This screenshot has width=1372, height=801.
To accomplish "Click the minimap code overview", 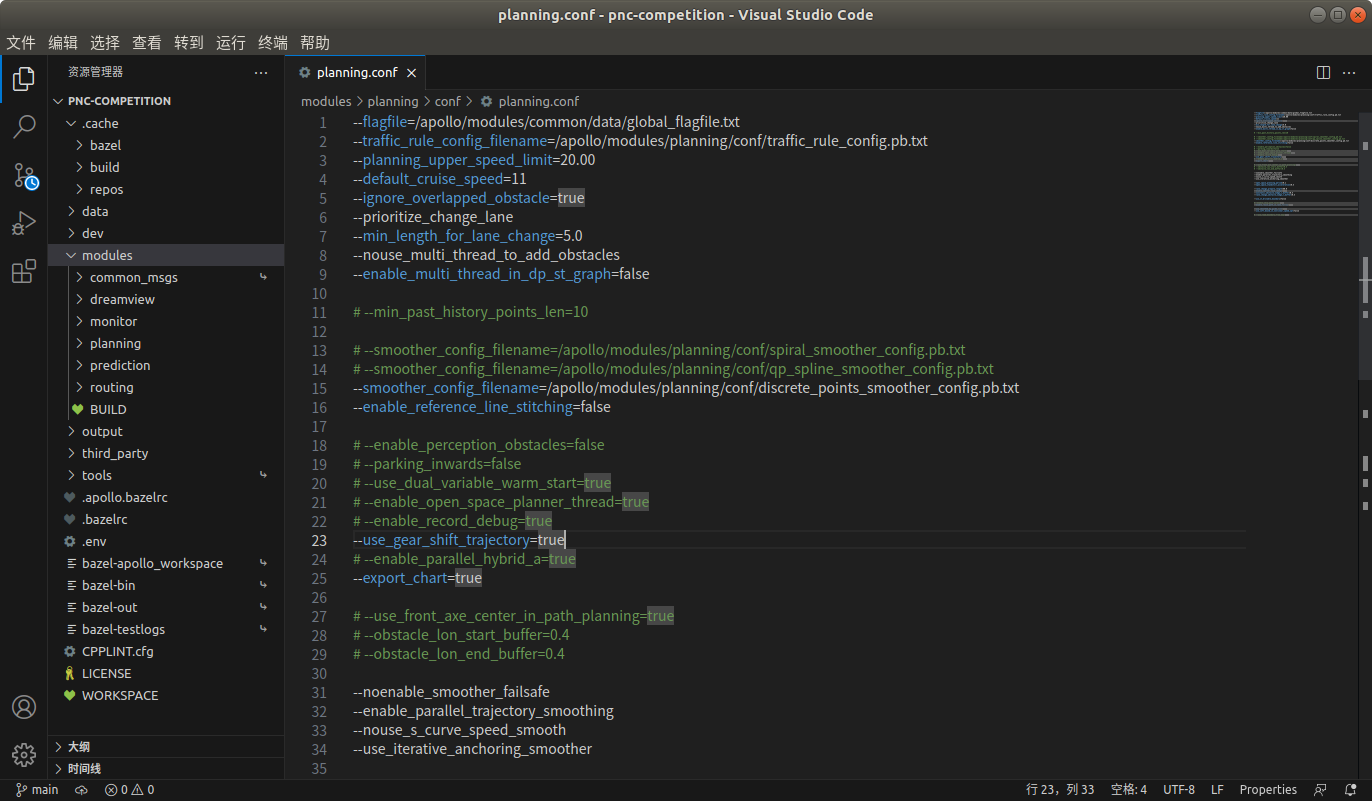I will click(x=1302, y=170).
